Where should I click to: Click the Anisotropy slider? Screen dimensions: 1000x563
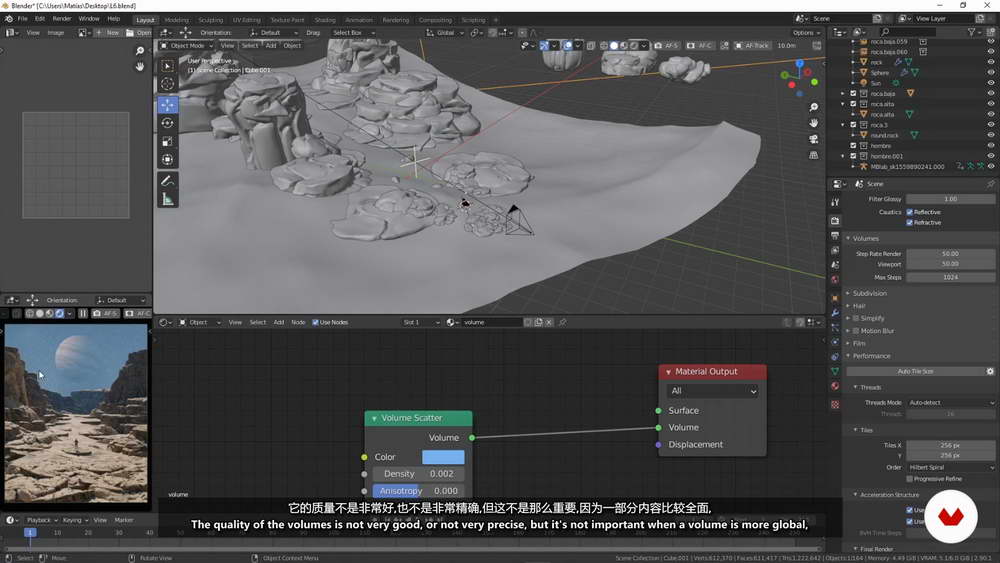click(x=418, y=491)
